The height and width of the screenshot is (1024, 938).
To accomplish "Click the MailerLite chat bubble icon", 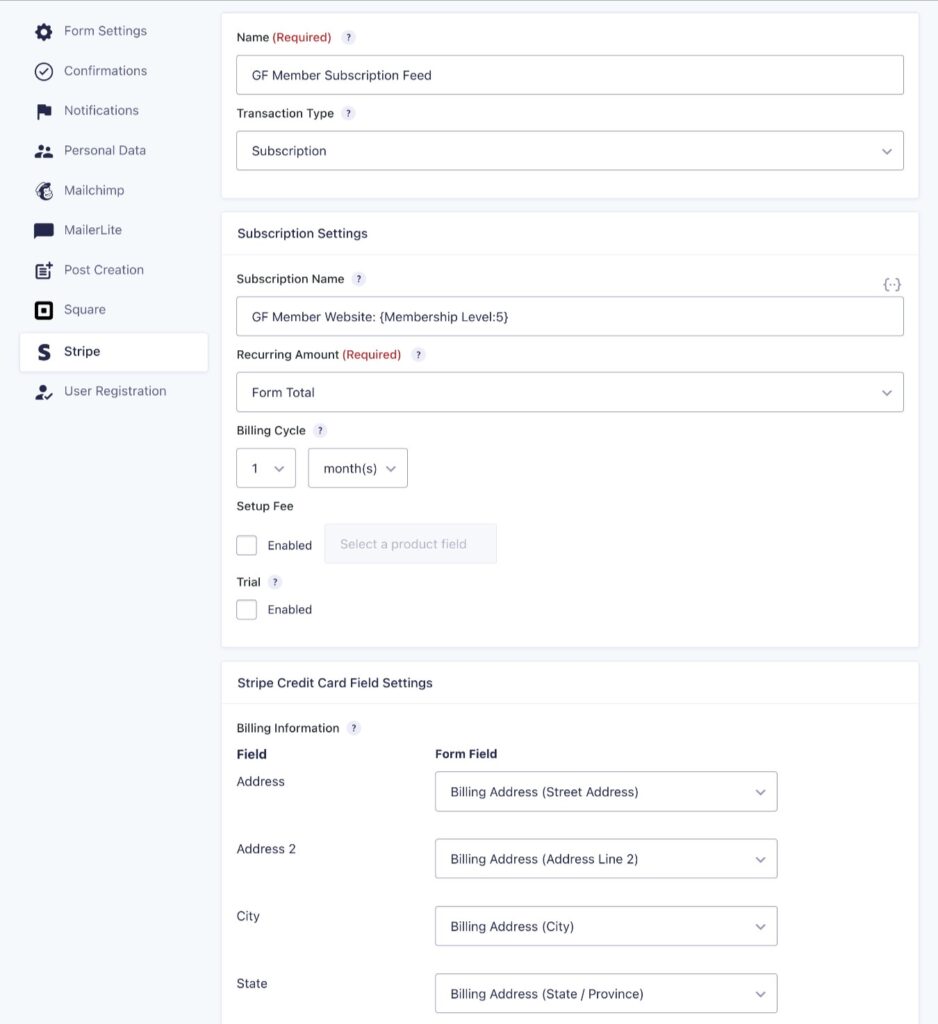I will coord(44,231).
